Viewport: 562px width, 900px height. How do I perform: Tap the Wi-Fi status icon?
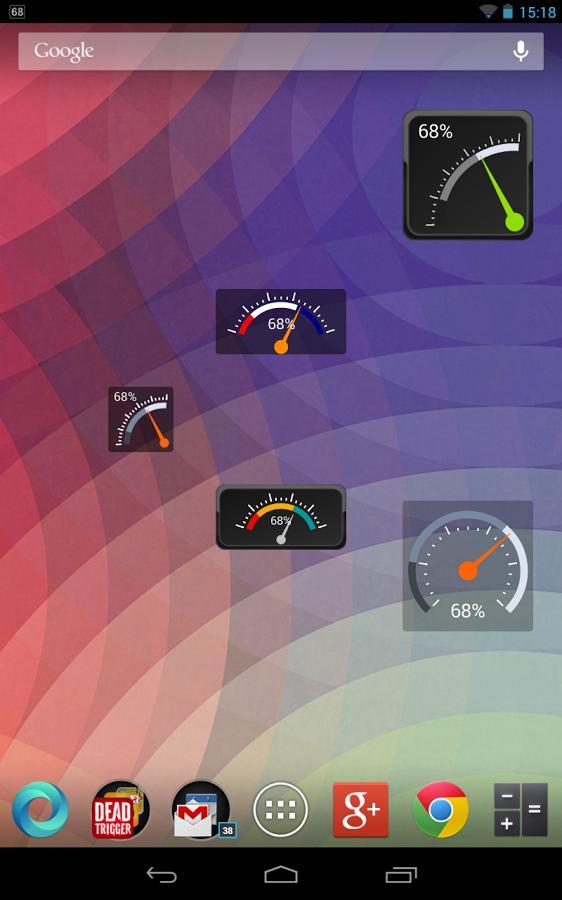coord(487,11)
